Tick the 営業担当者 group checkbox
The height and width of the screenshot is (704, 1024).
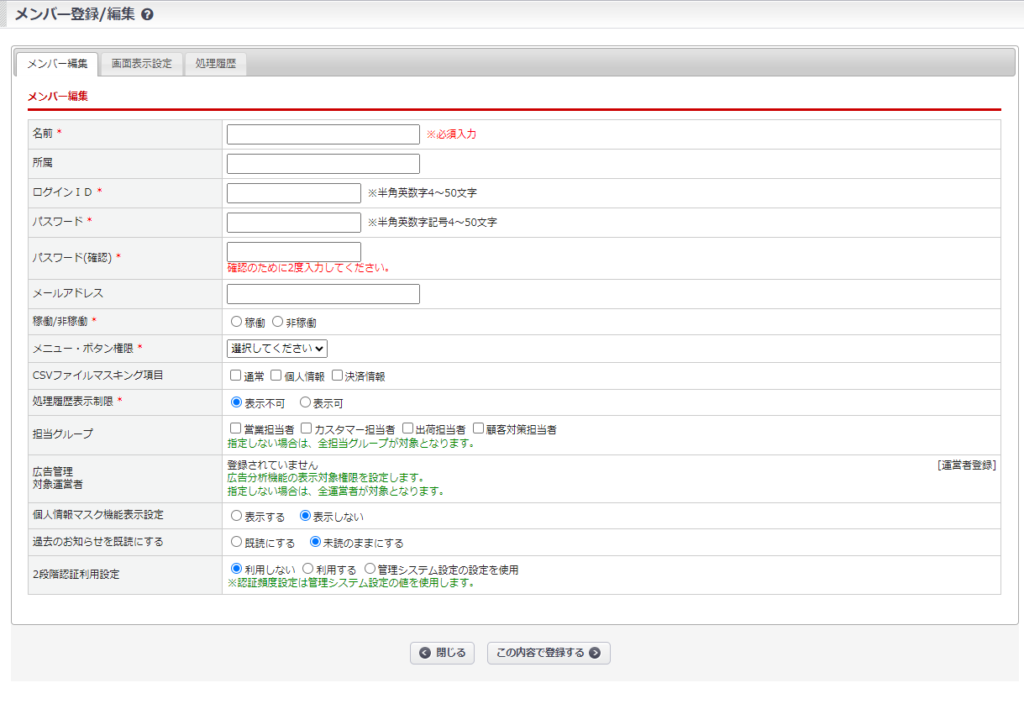(x=236, y=429)
